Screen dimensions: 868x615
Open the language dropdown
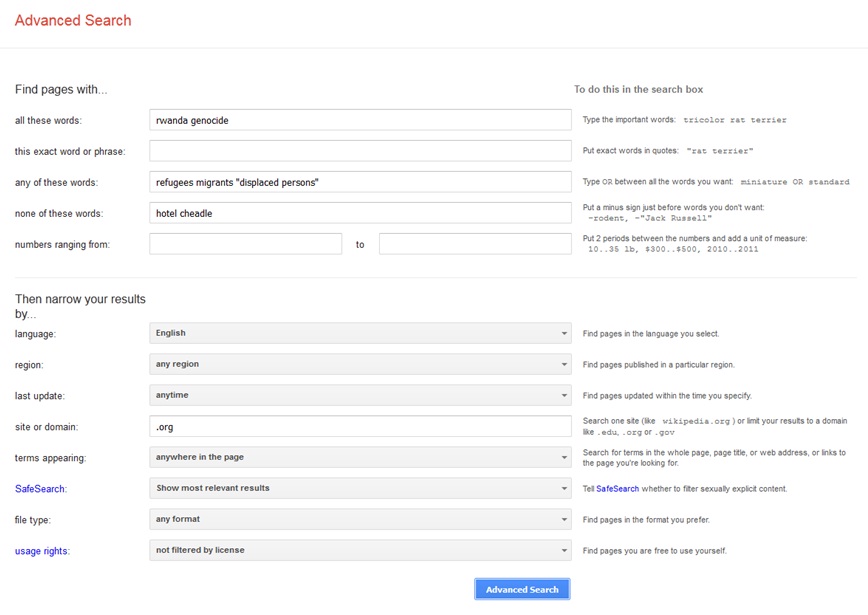tap(360, 333)
